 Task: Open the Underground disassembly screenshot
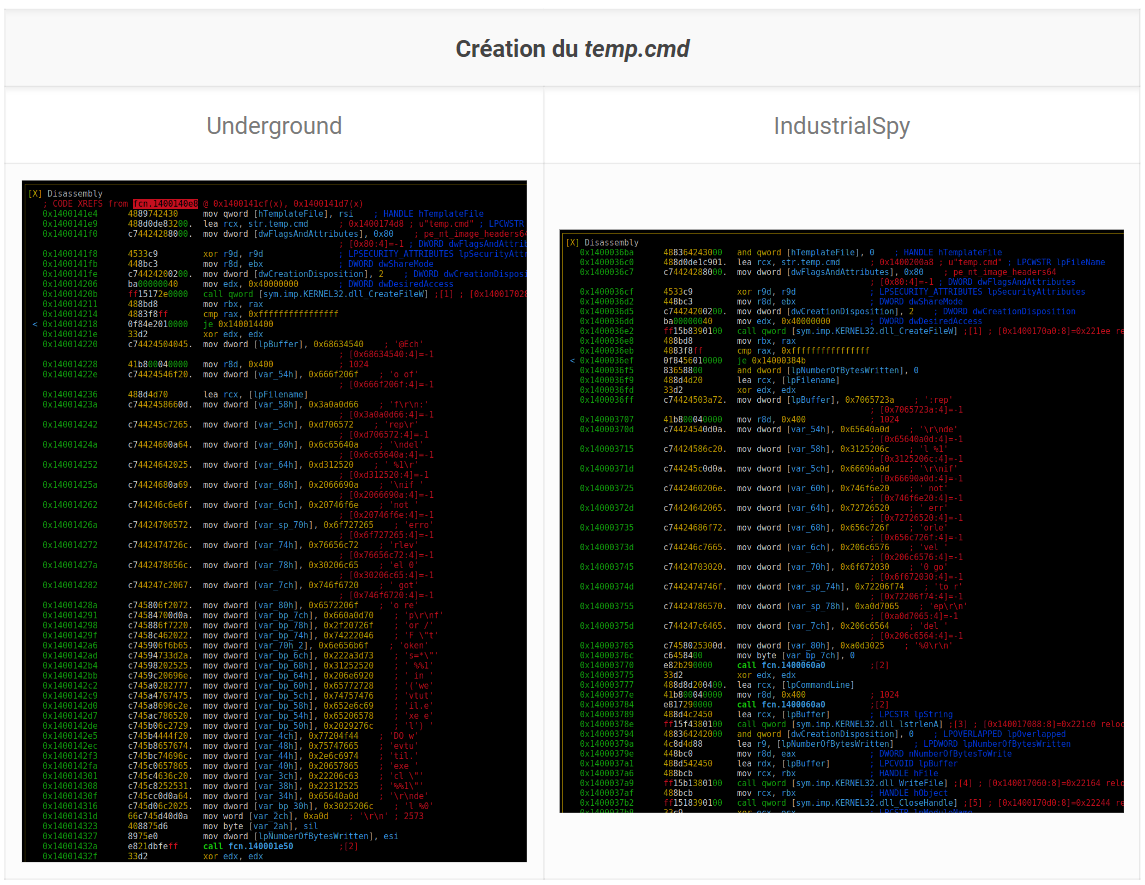click(274, 521)
